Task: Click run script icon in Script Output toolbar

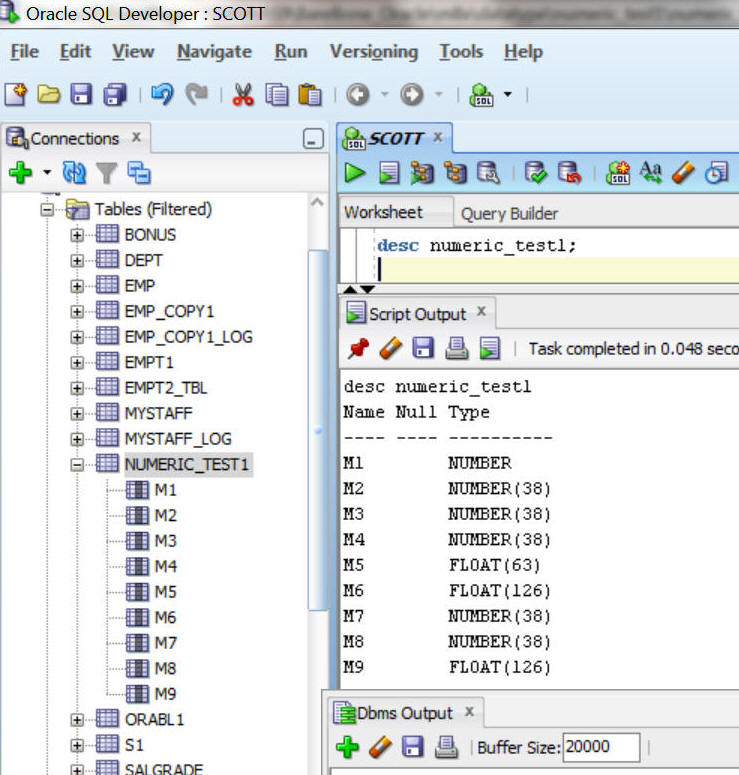Action: (490, 348)
